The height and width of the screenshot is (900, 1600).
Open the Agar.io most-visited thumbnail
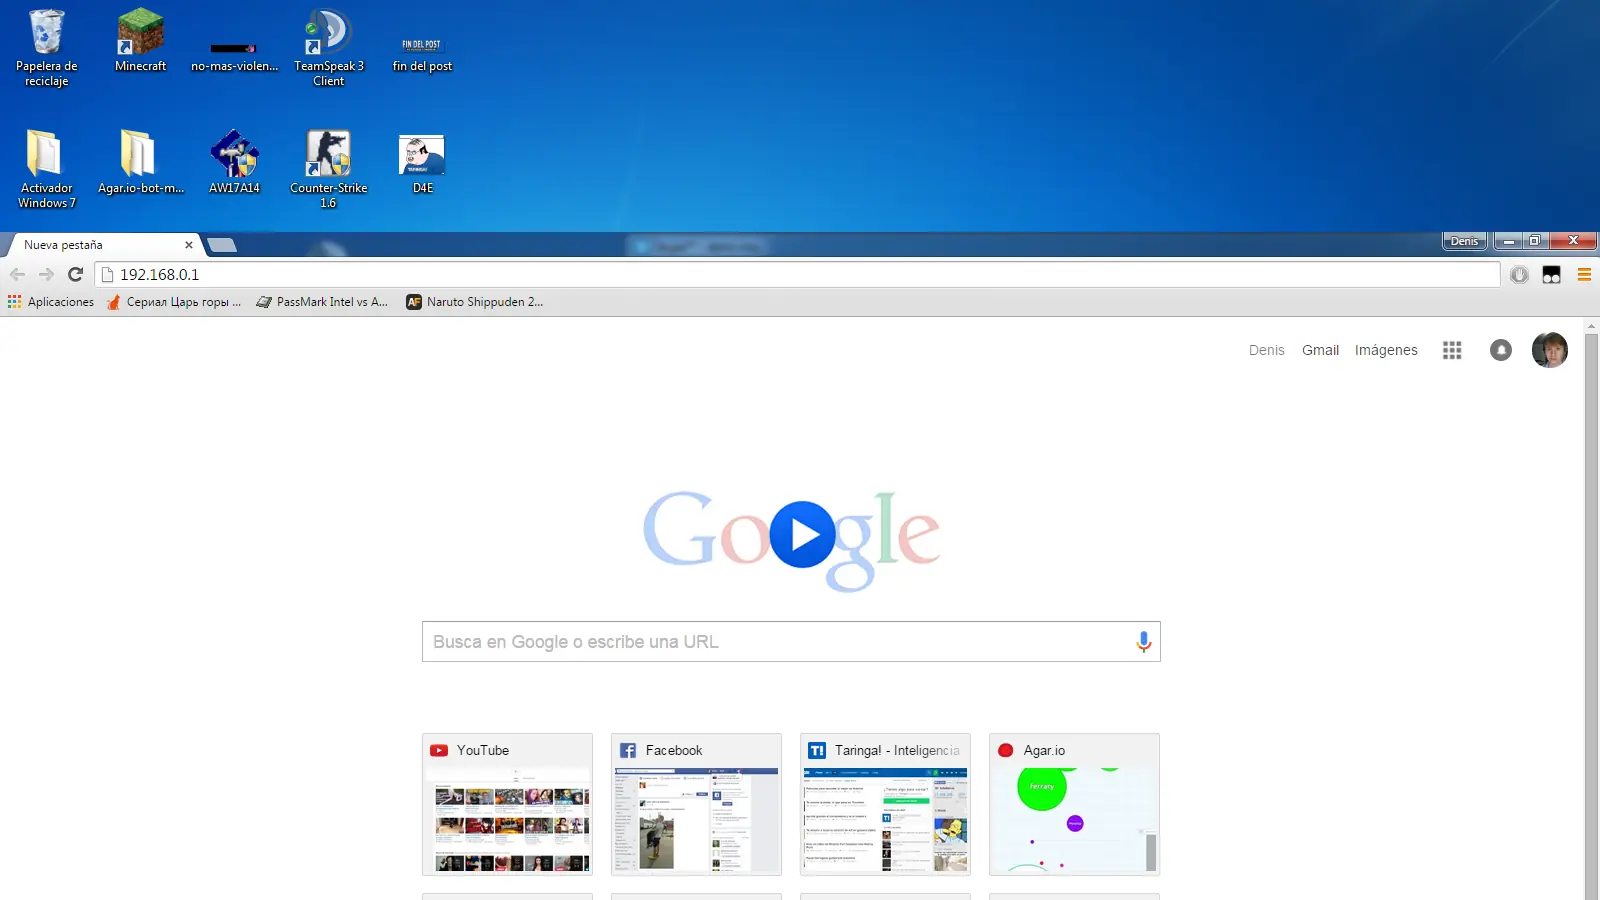click(1074, 804)
